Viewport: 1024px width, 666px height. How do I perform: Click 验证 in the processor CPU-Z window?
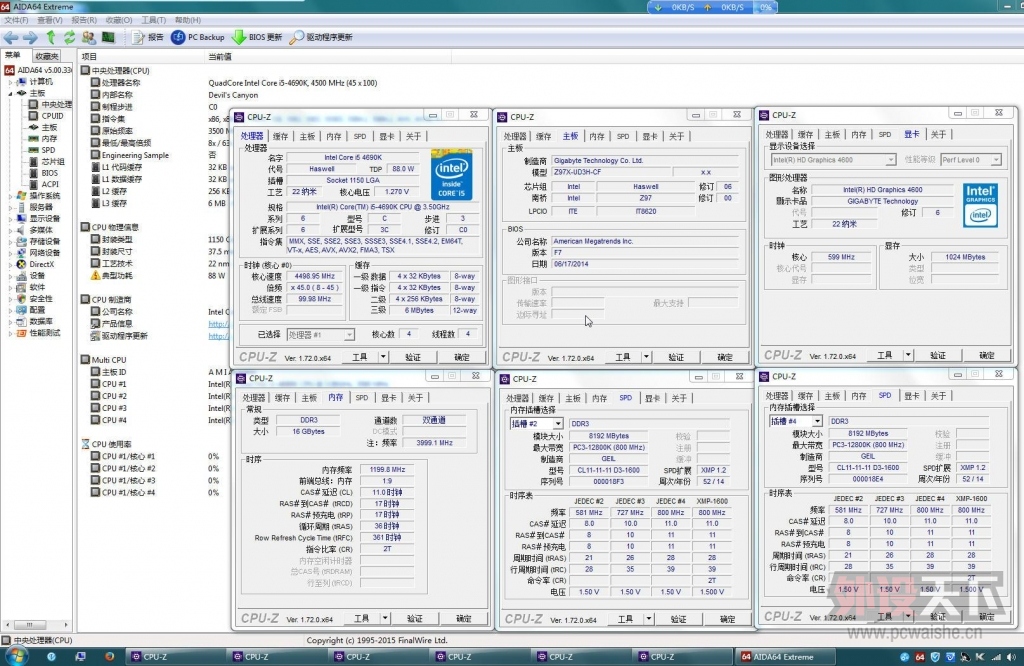[413, 357]
